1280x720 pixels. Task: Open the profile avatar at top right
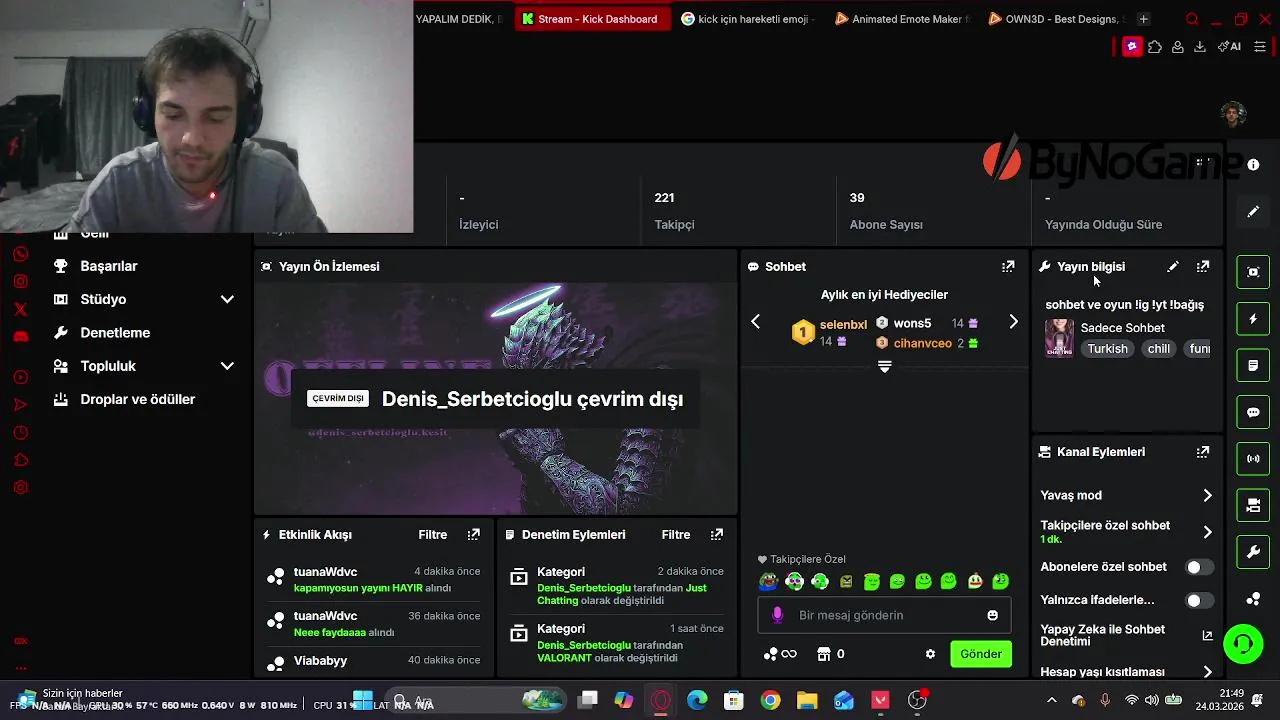(x=1233, y=113)
